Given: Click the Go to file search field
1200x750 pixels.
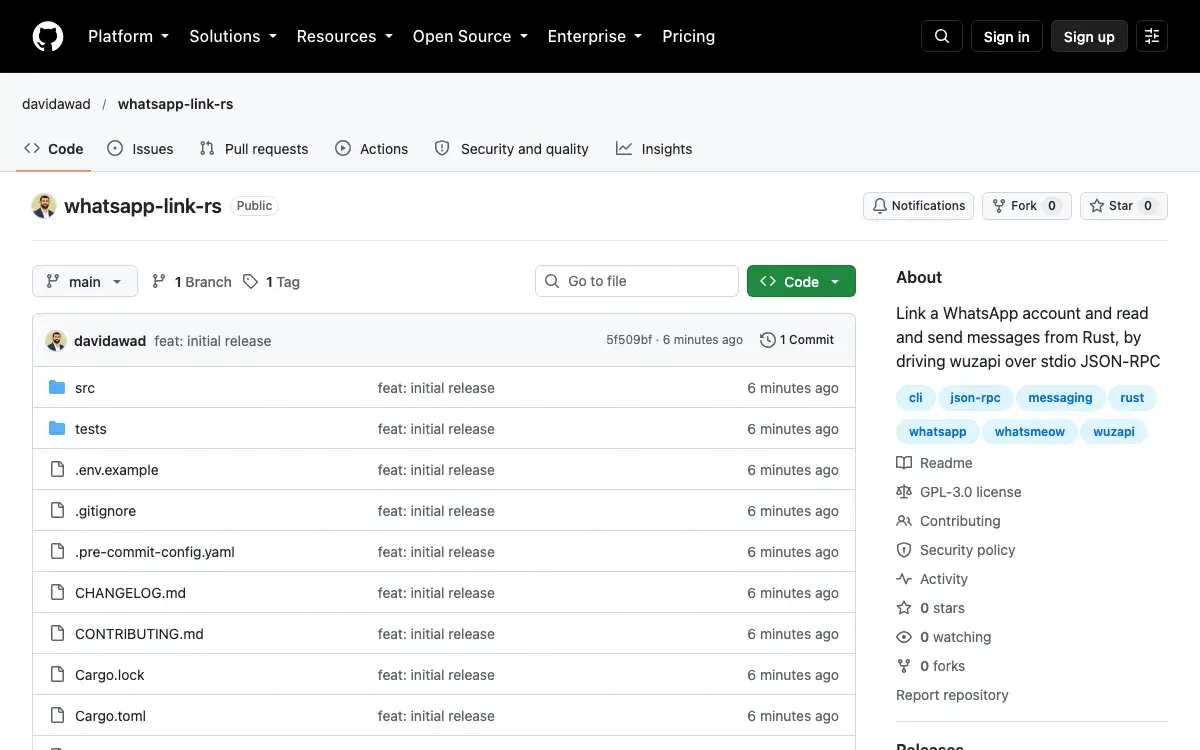Looking at the screenshot, I should [637, 281].
